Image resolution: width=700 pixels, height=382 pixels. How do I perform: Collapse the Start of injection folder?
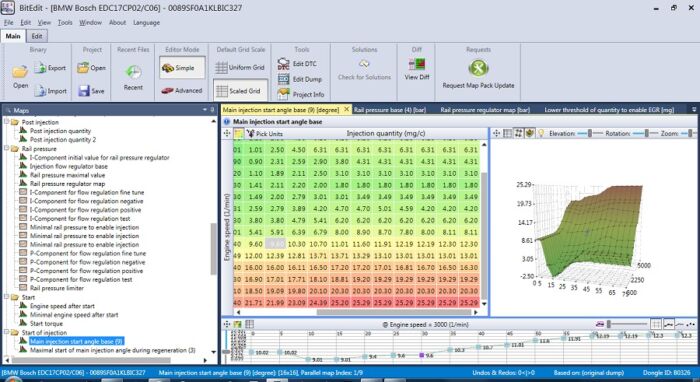pos(7,332)
